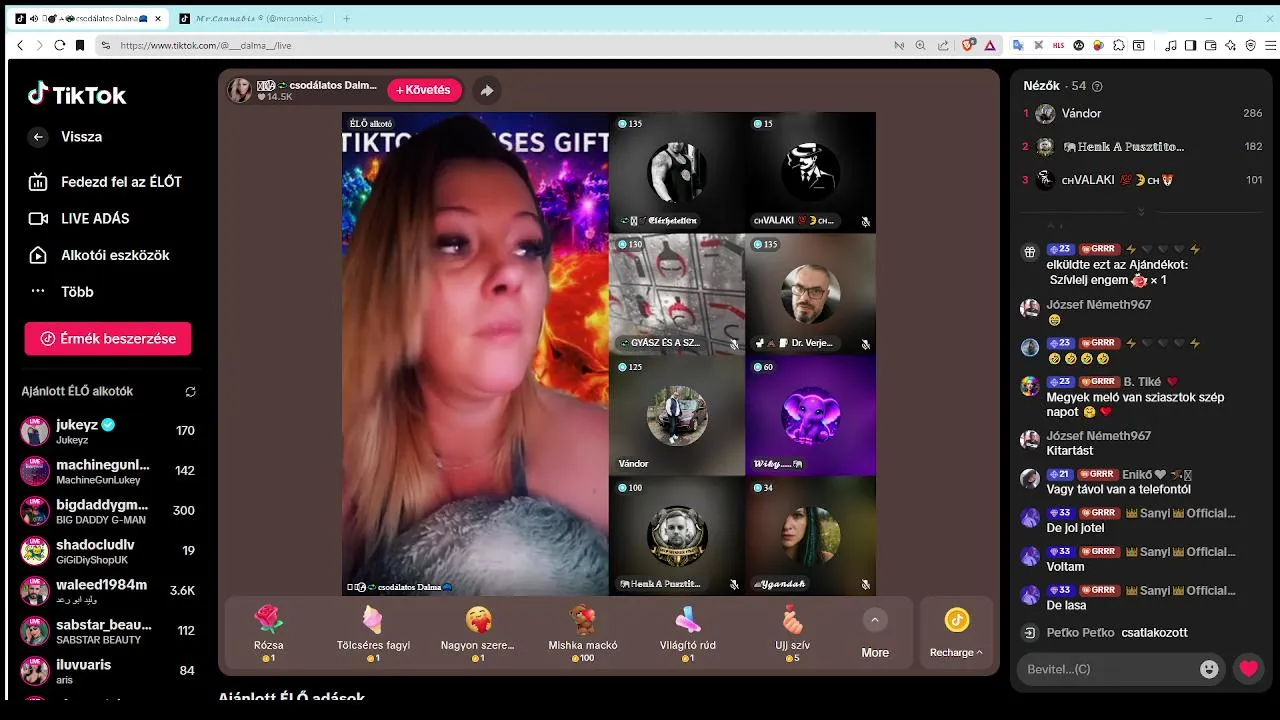Send a like with the heart button
The width and height of the screenshot is (1280, 720).
1248,669
